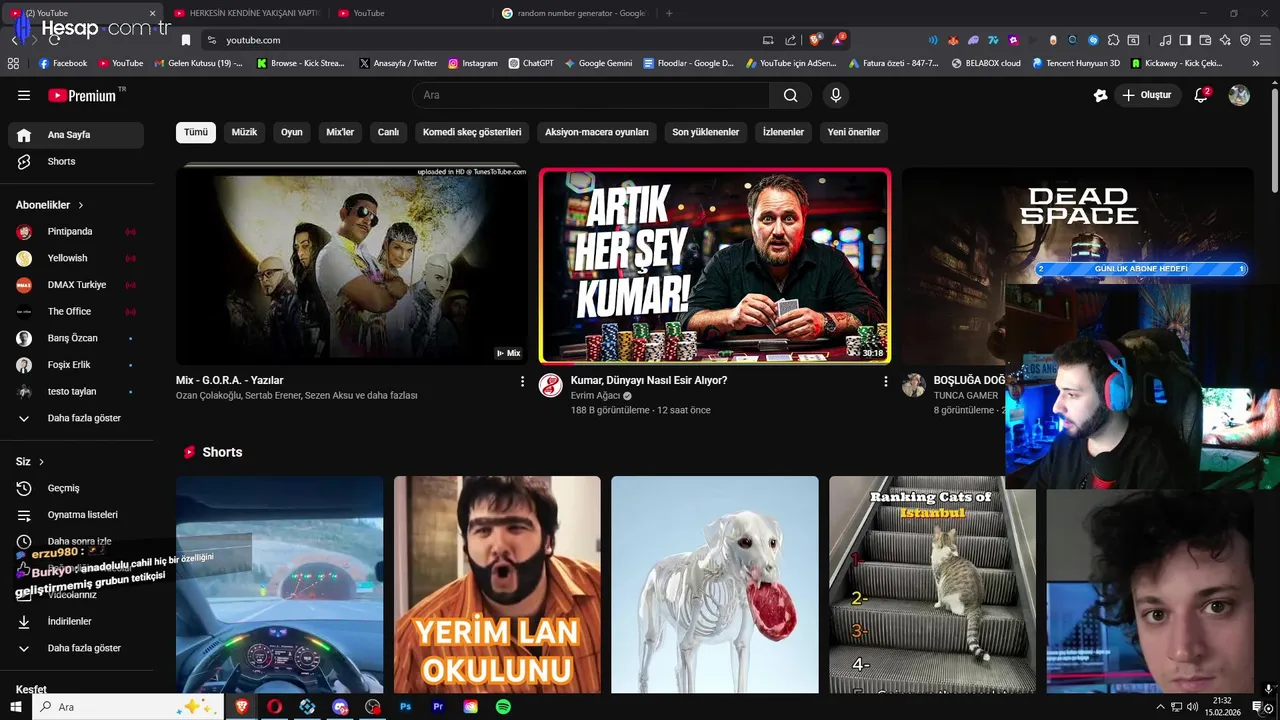Switch to the random number generator tab
The width and height of the screenshot is (1280, 720).
click(x=574, y=13)
